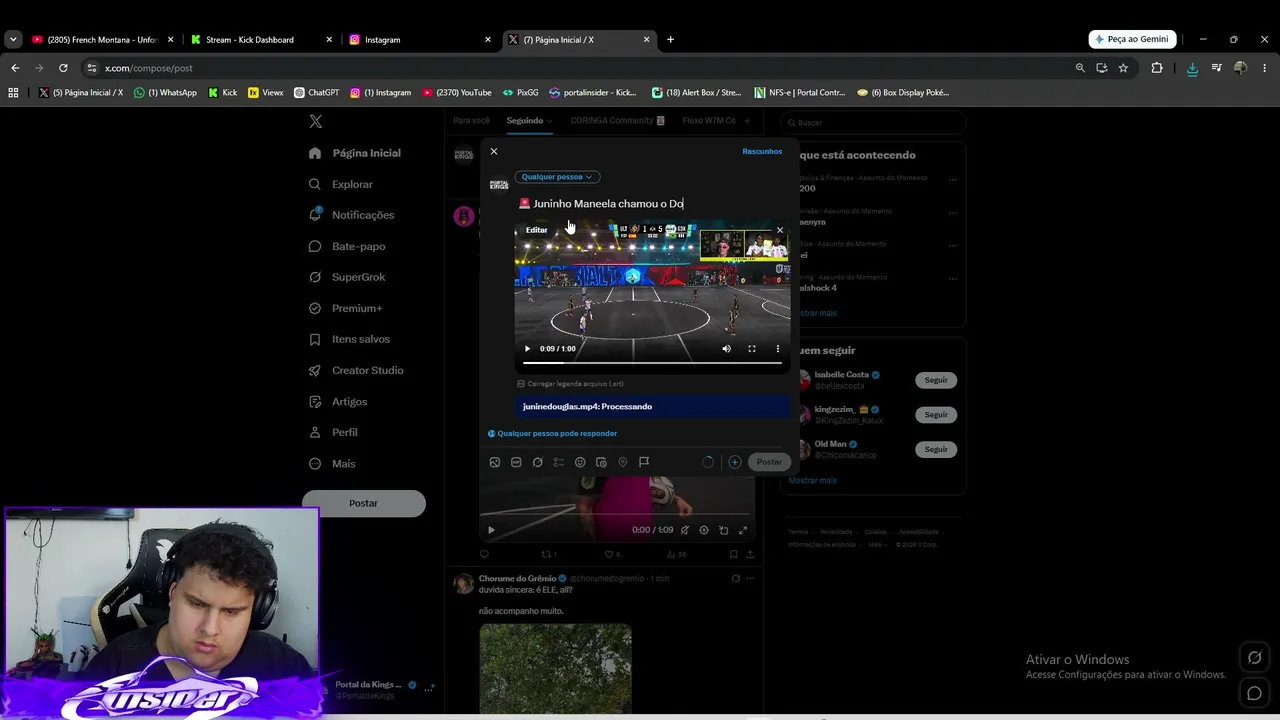1280x720 pixels.
Task: Mute the attached video preview volume
Action: pyautogui.click(x=726, y=349)
